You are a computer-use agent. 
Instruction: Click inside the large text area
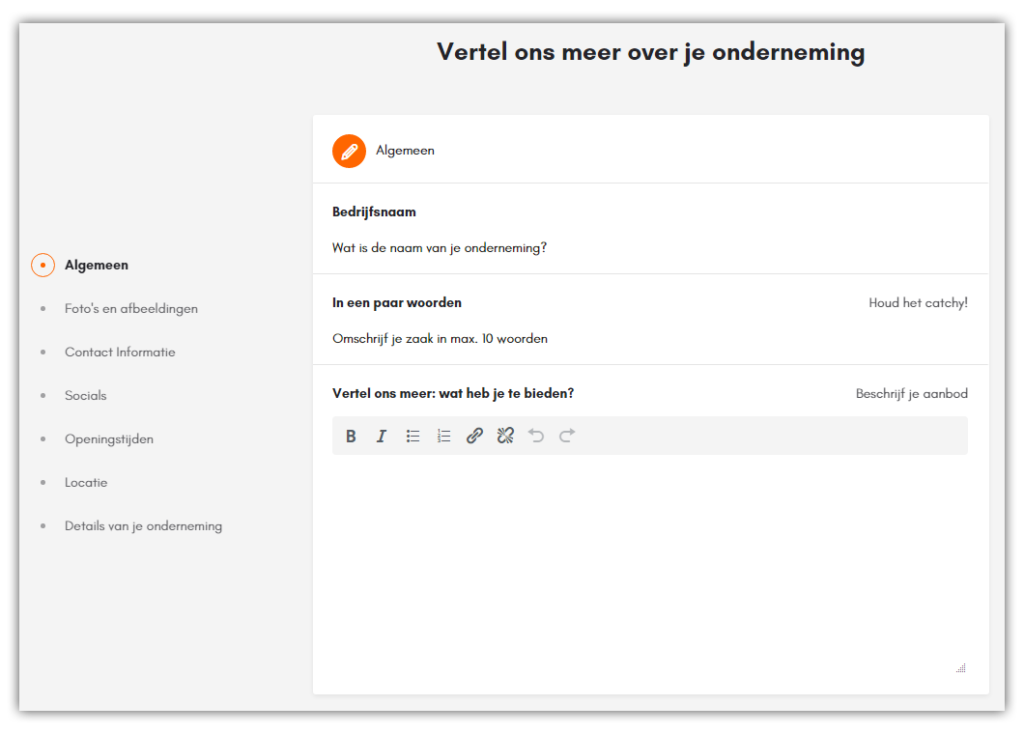(x=650, y=560)
